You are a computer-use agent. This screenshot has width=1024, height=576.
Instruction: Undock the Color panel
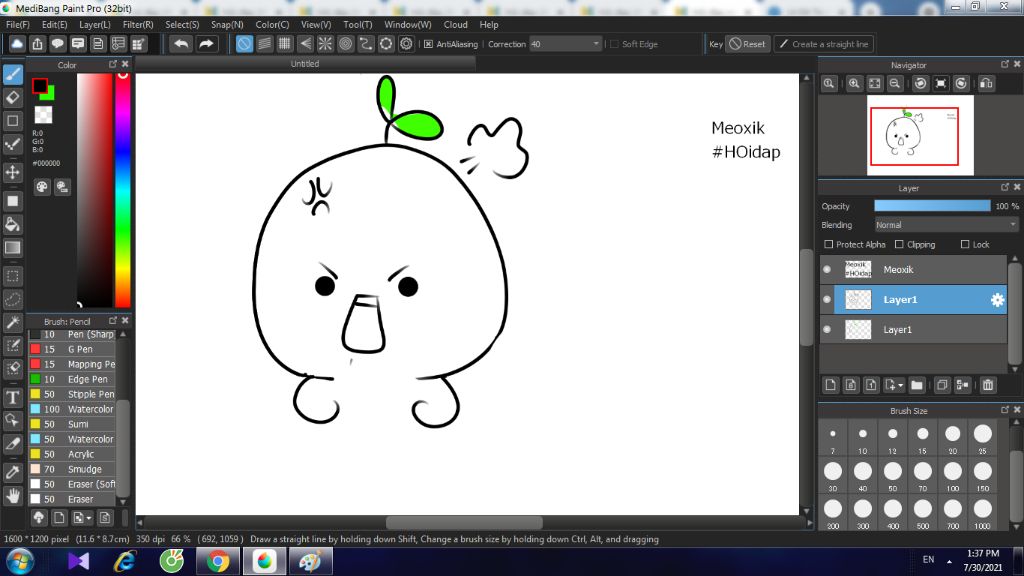113,64
